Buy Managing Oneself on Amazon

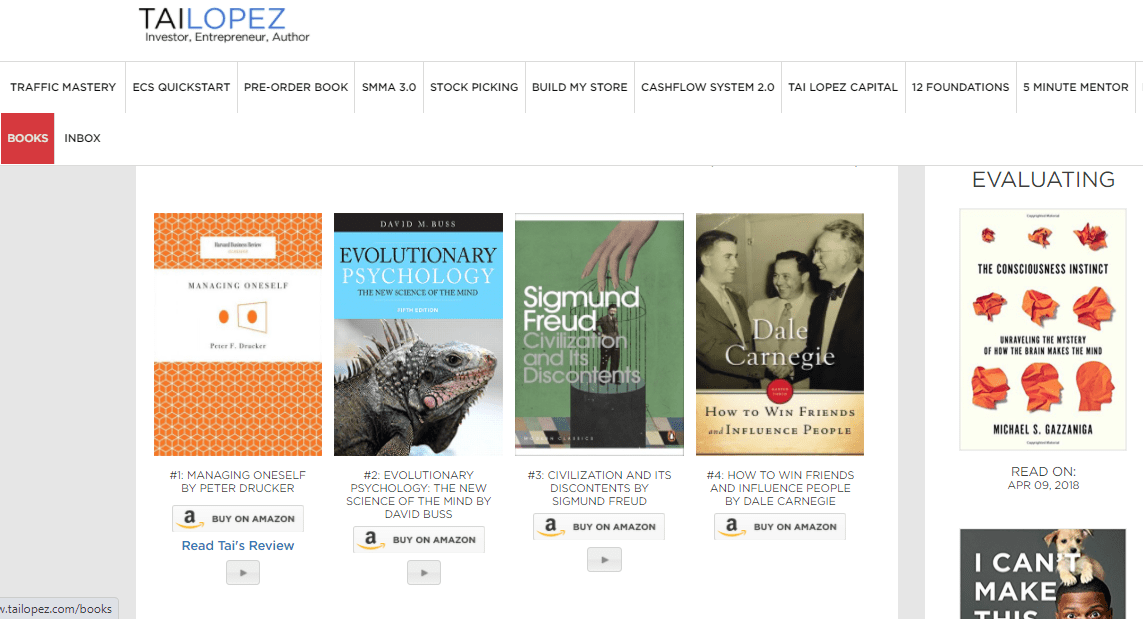point(238,518)
